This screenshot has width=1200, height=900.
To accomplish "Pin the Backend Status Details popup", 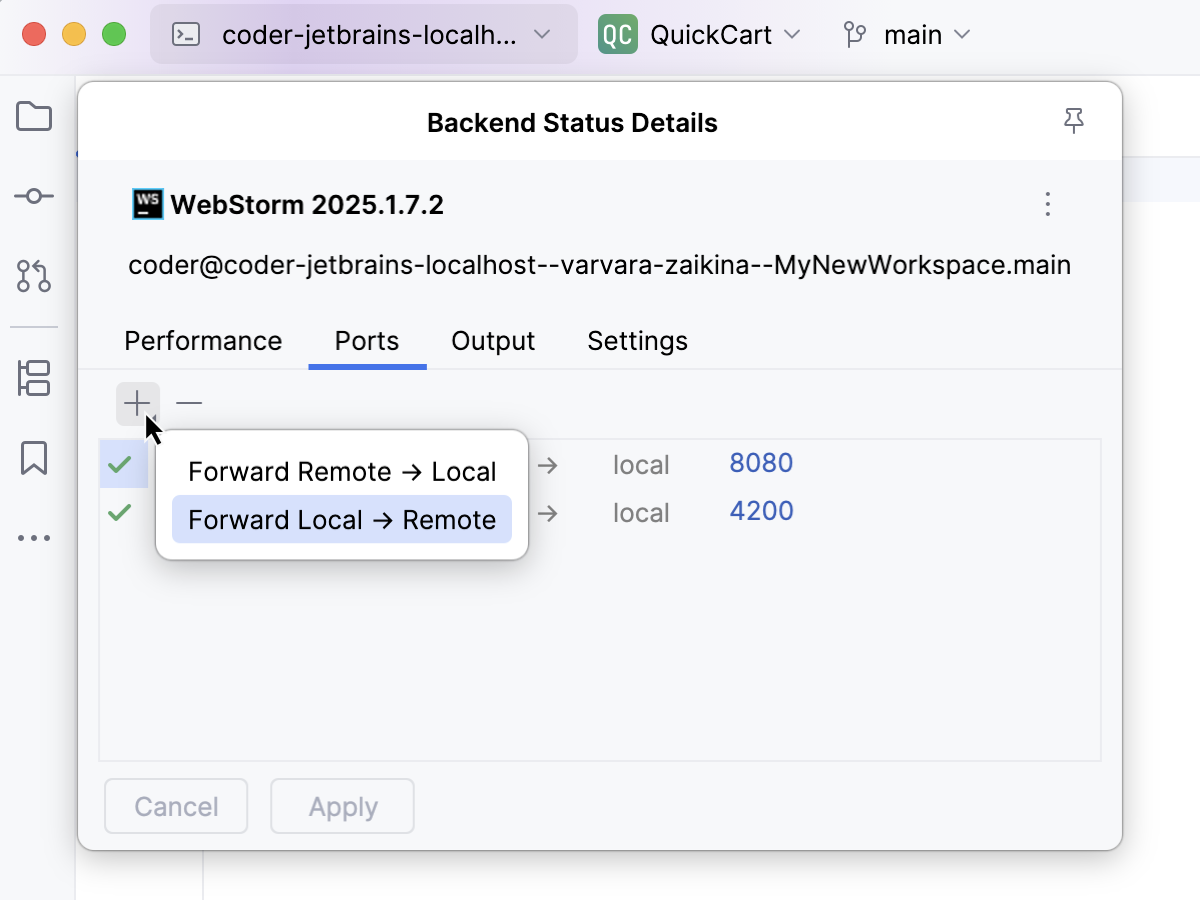I will click(1074, 122).
